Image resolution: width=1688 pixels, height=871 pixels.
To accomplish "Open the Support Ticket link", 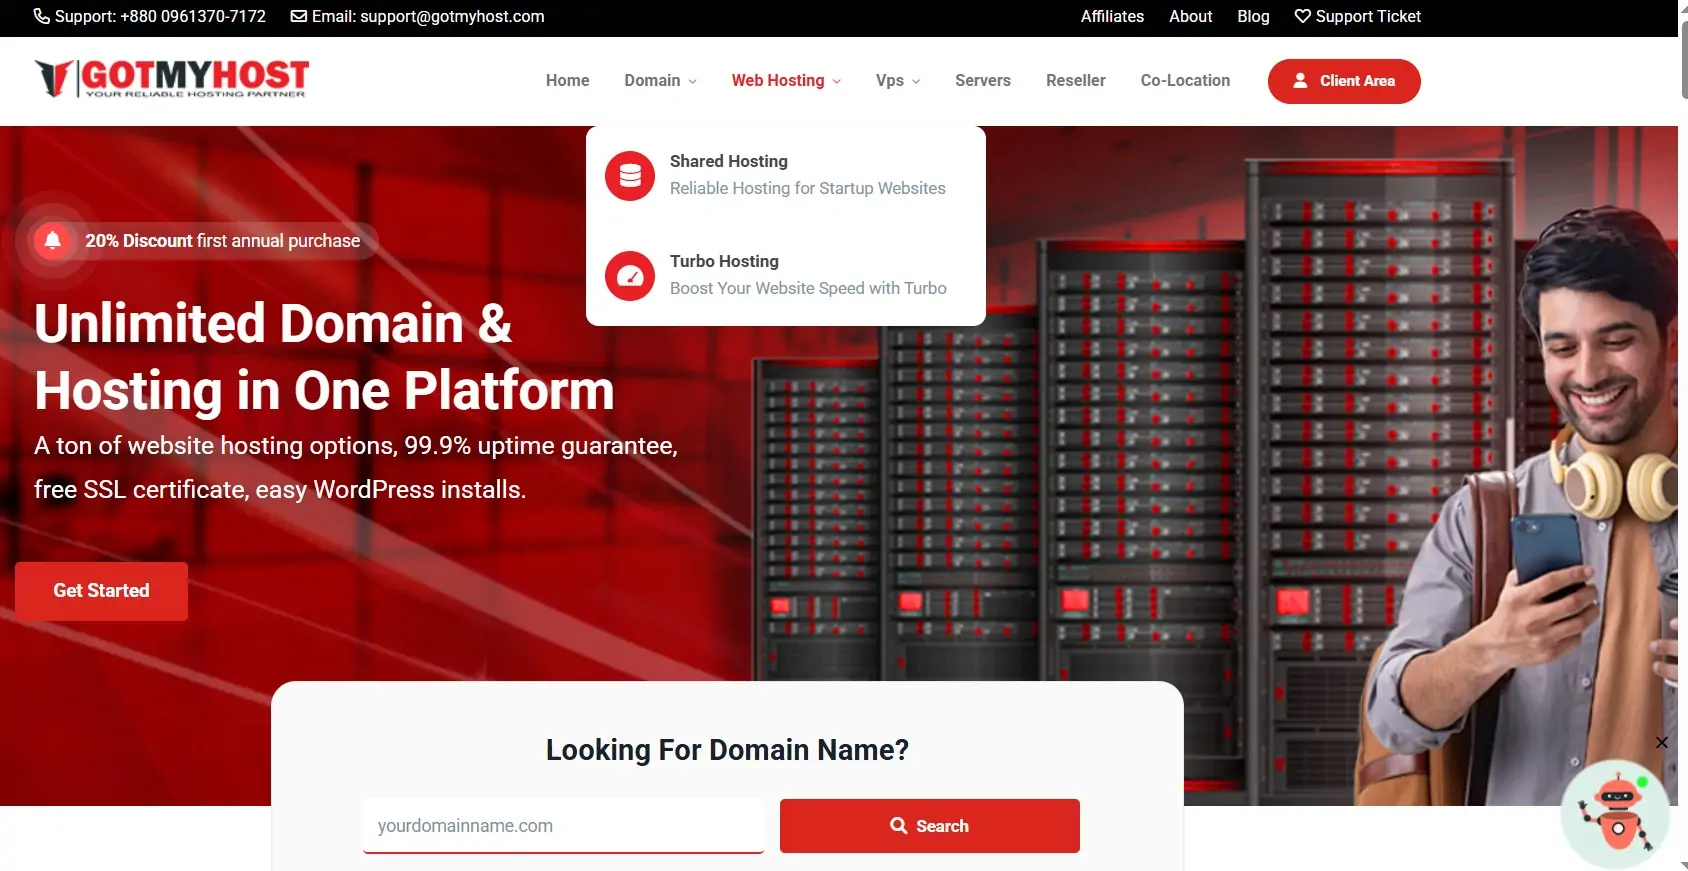I will coord(1357,16).
